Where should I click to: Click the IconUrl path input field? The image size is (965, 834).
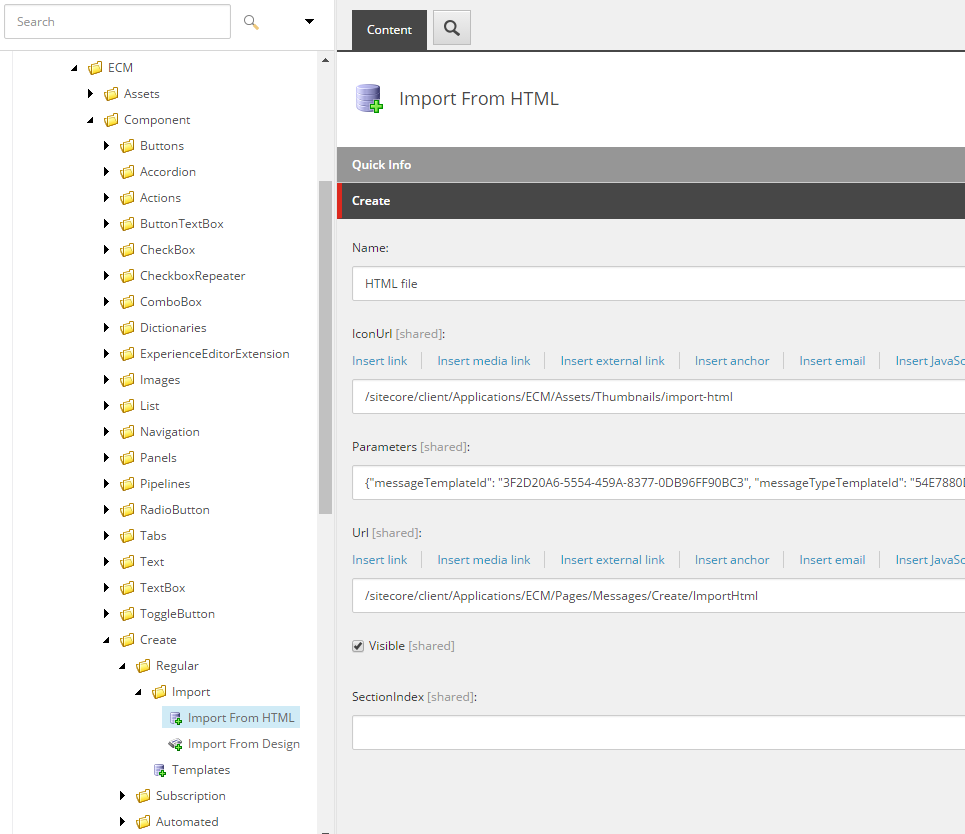(659, 397)
